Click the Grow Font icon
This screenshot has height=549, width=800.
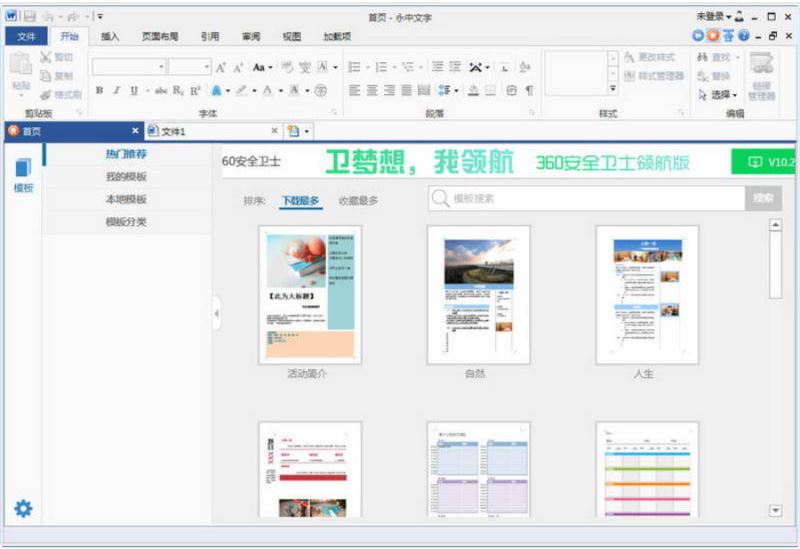pyautogui.click(x=221, y=67)
